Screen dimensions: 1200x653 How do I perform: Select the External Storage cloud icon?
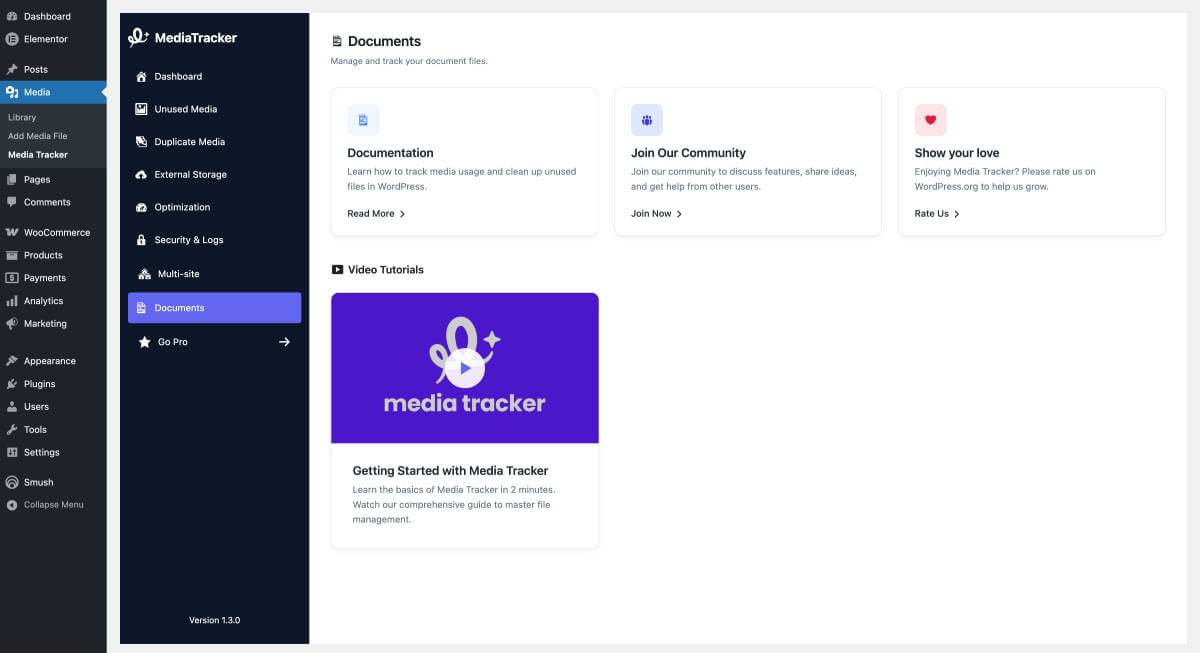tap(142, 175)
